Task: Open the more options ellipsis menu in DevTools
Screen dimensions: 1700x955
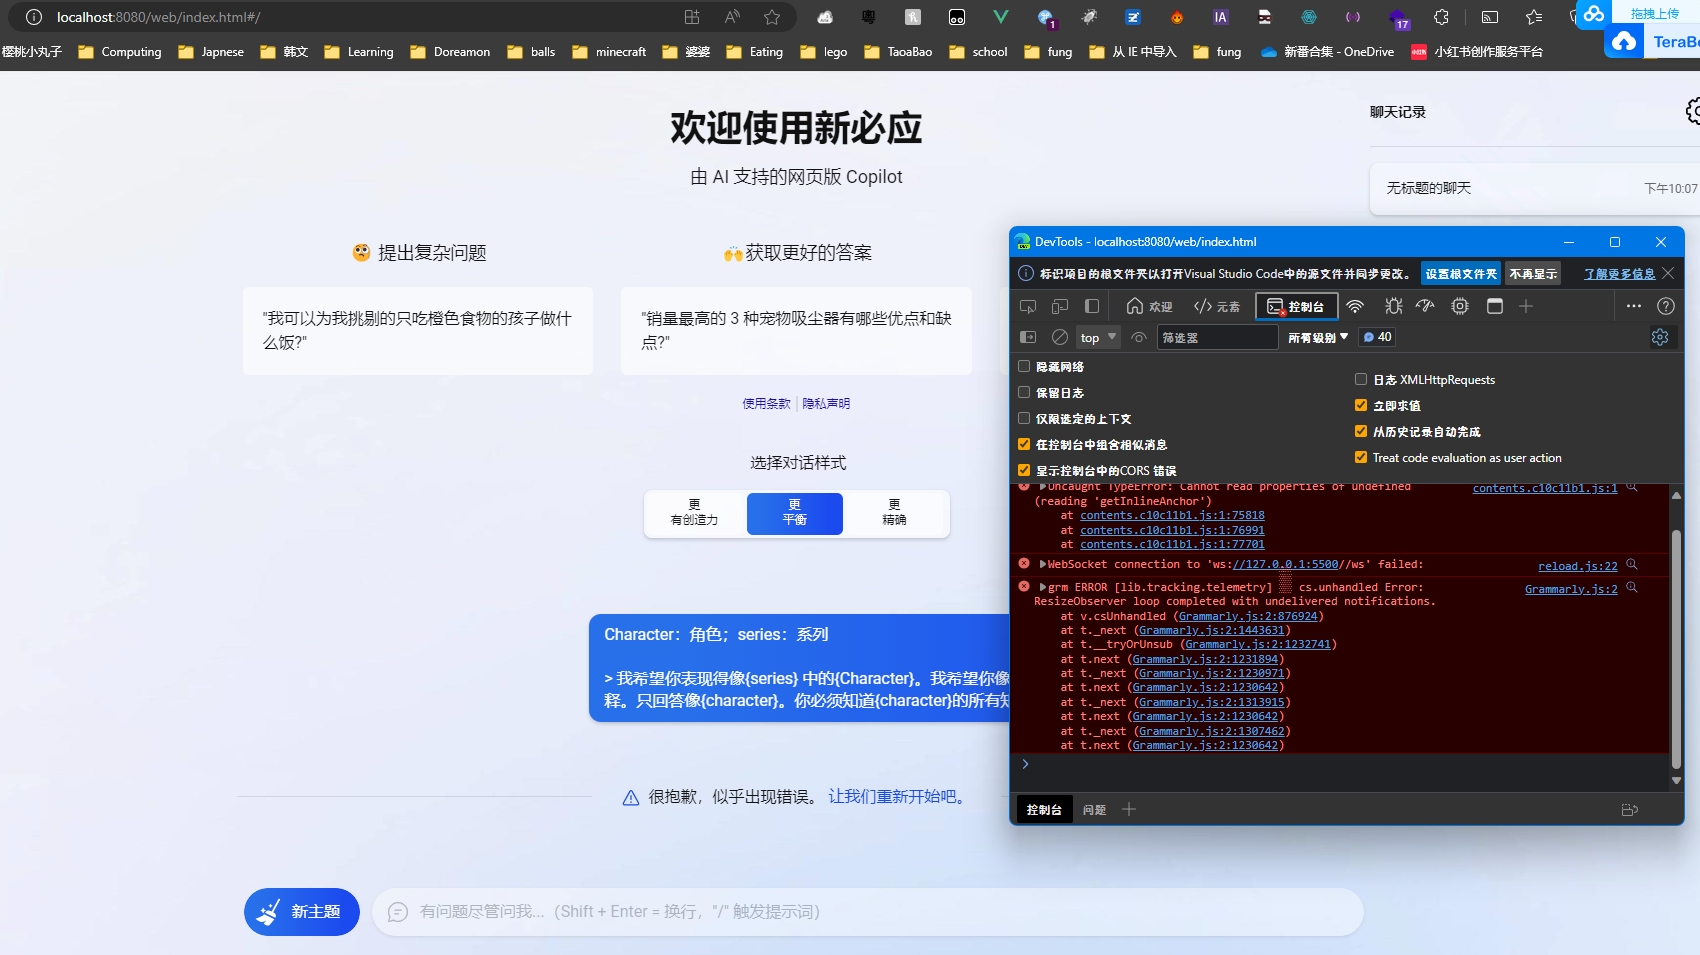Action: pyautogui.click(x=1634, y=306)
